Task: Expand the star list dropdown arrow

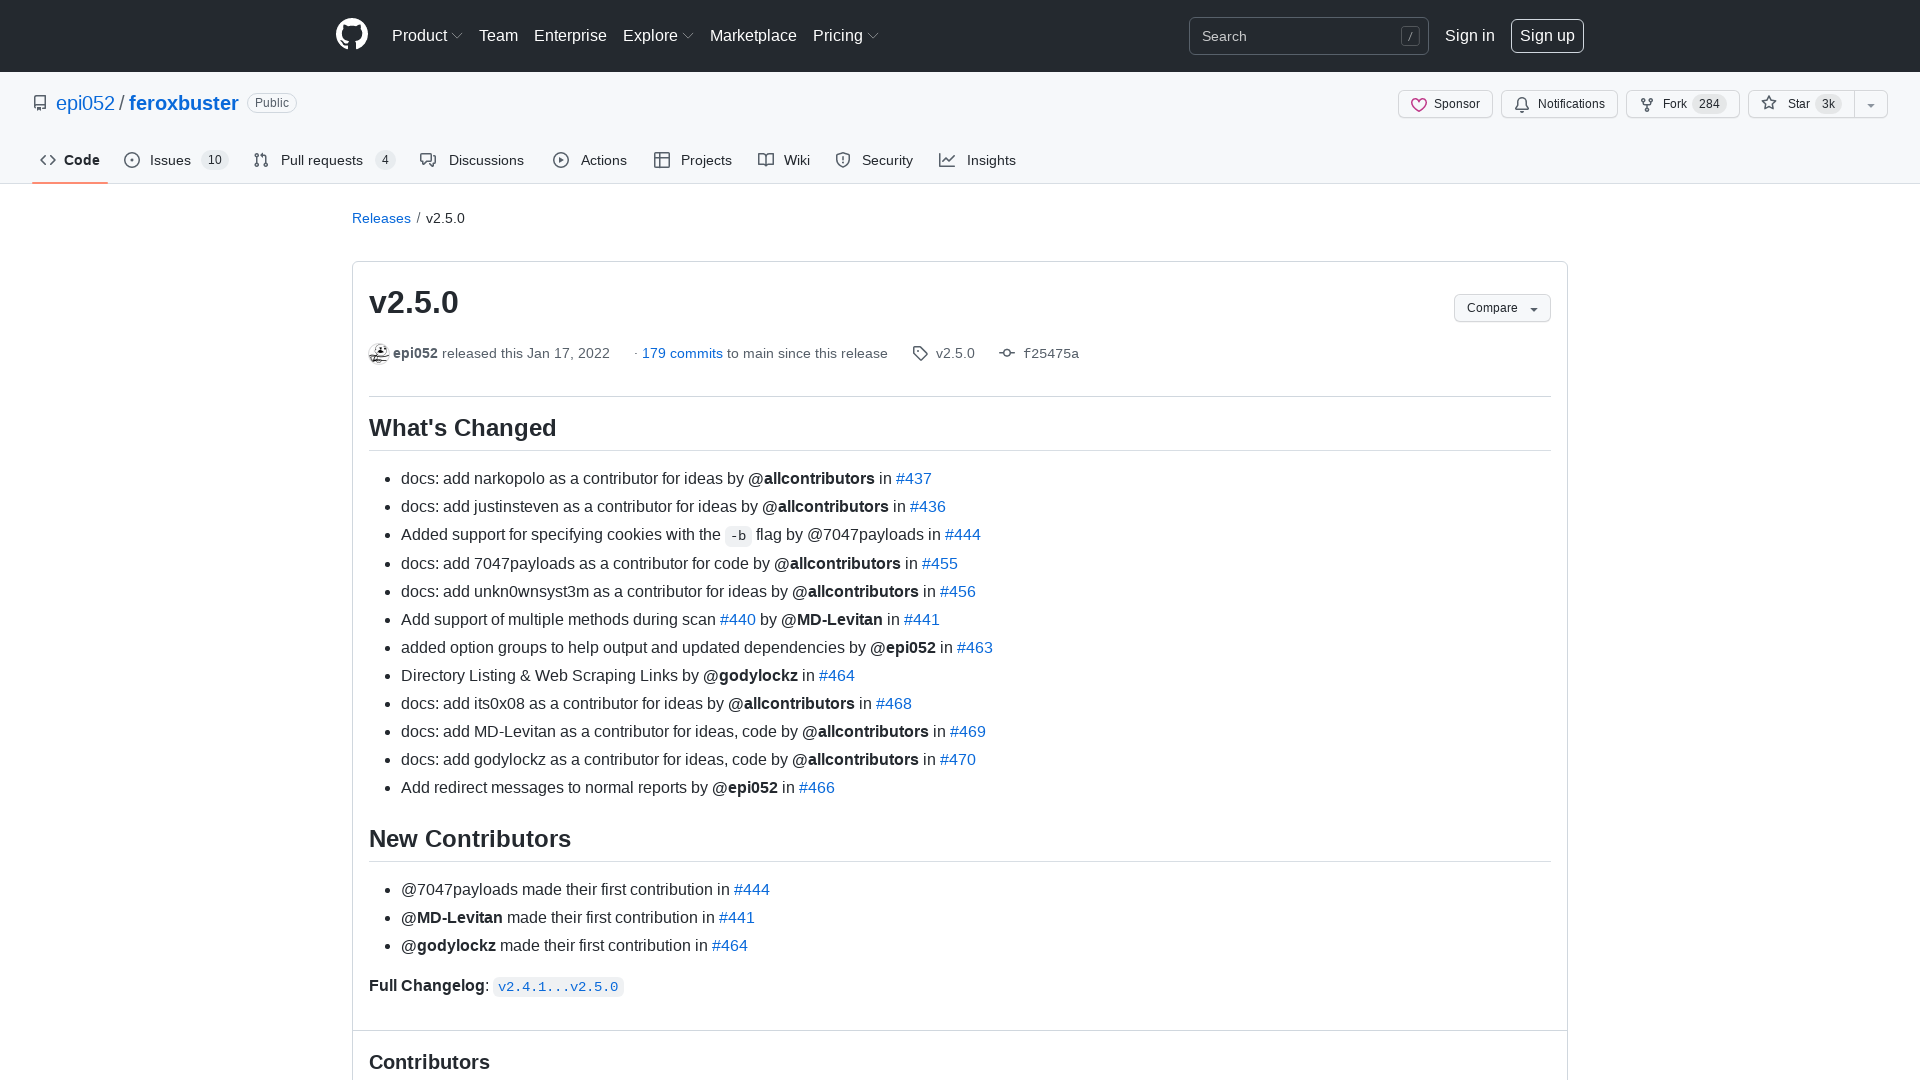Action: coord(1871,104)
